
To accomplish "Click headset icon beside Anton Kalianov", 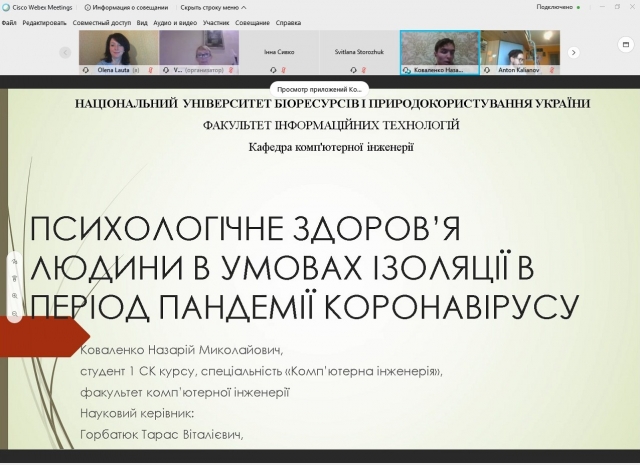I will pyautogui.click(x=487, y=70).
